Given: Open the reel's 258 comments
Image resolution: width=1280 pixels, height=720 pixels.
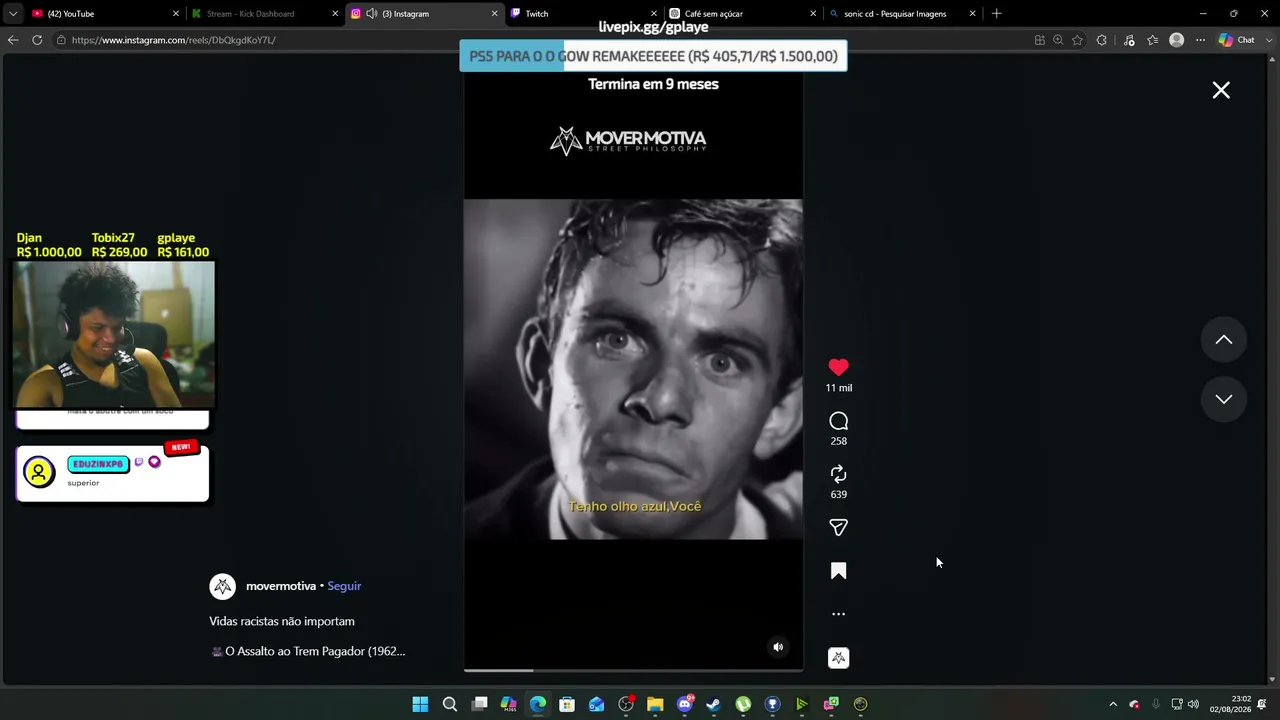Looking at the screenshot, I should pyautogui.click(x=838, y=421).
